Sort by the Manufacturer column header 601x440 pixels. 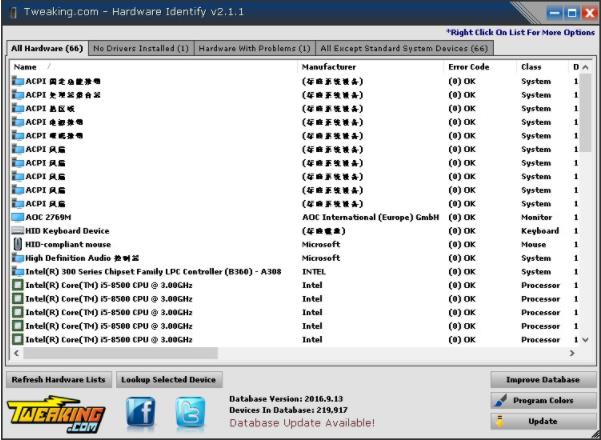pyautogui.click(x=370, y=67)
